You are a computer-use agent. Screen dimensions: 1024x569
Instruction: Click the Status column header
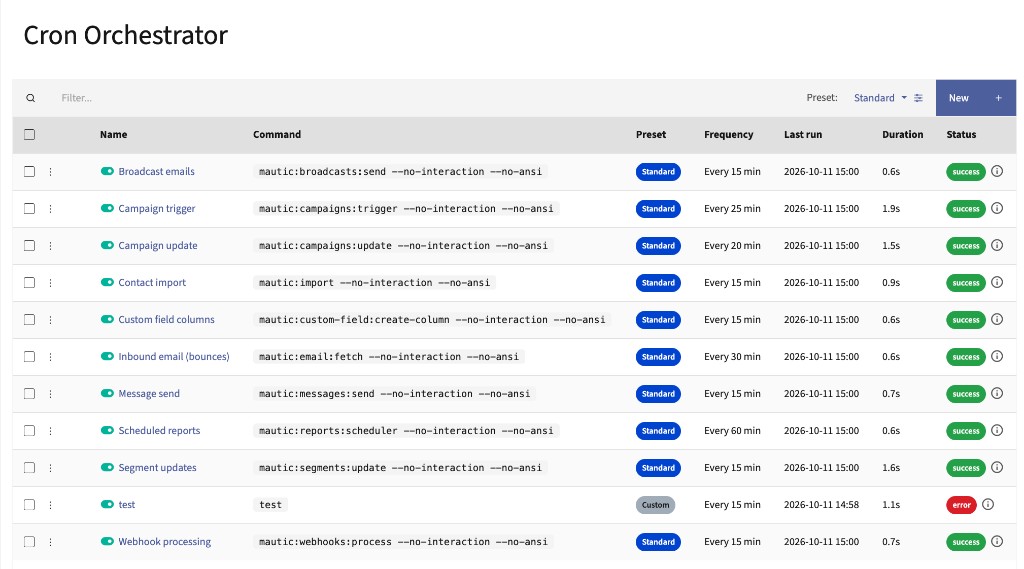[961, 135]
